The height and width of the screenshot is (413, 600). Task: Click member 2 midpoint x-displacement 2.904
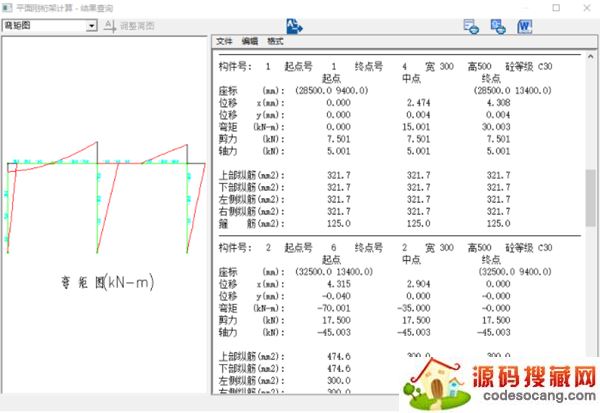(x=418, y=284)
